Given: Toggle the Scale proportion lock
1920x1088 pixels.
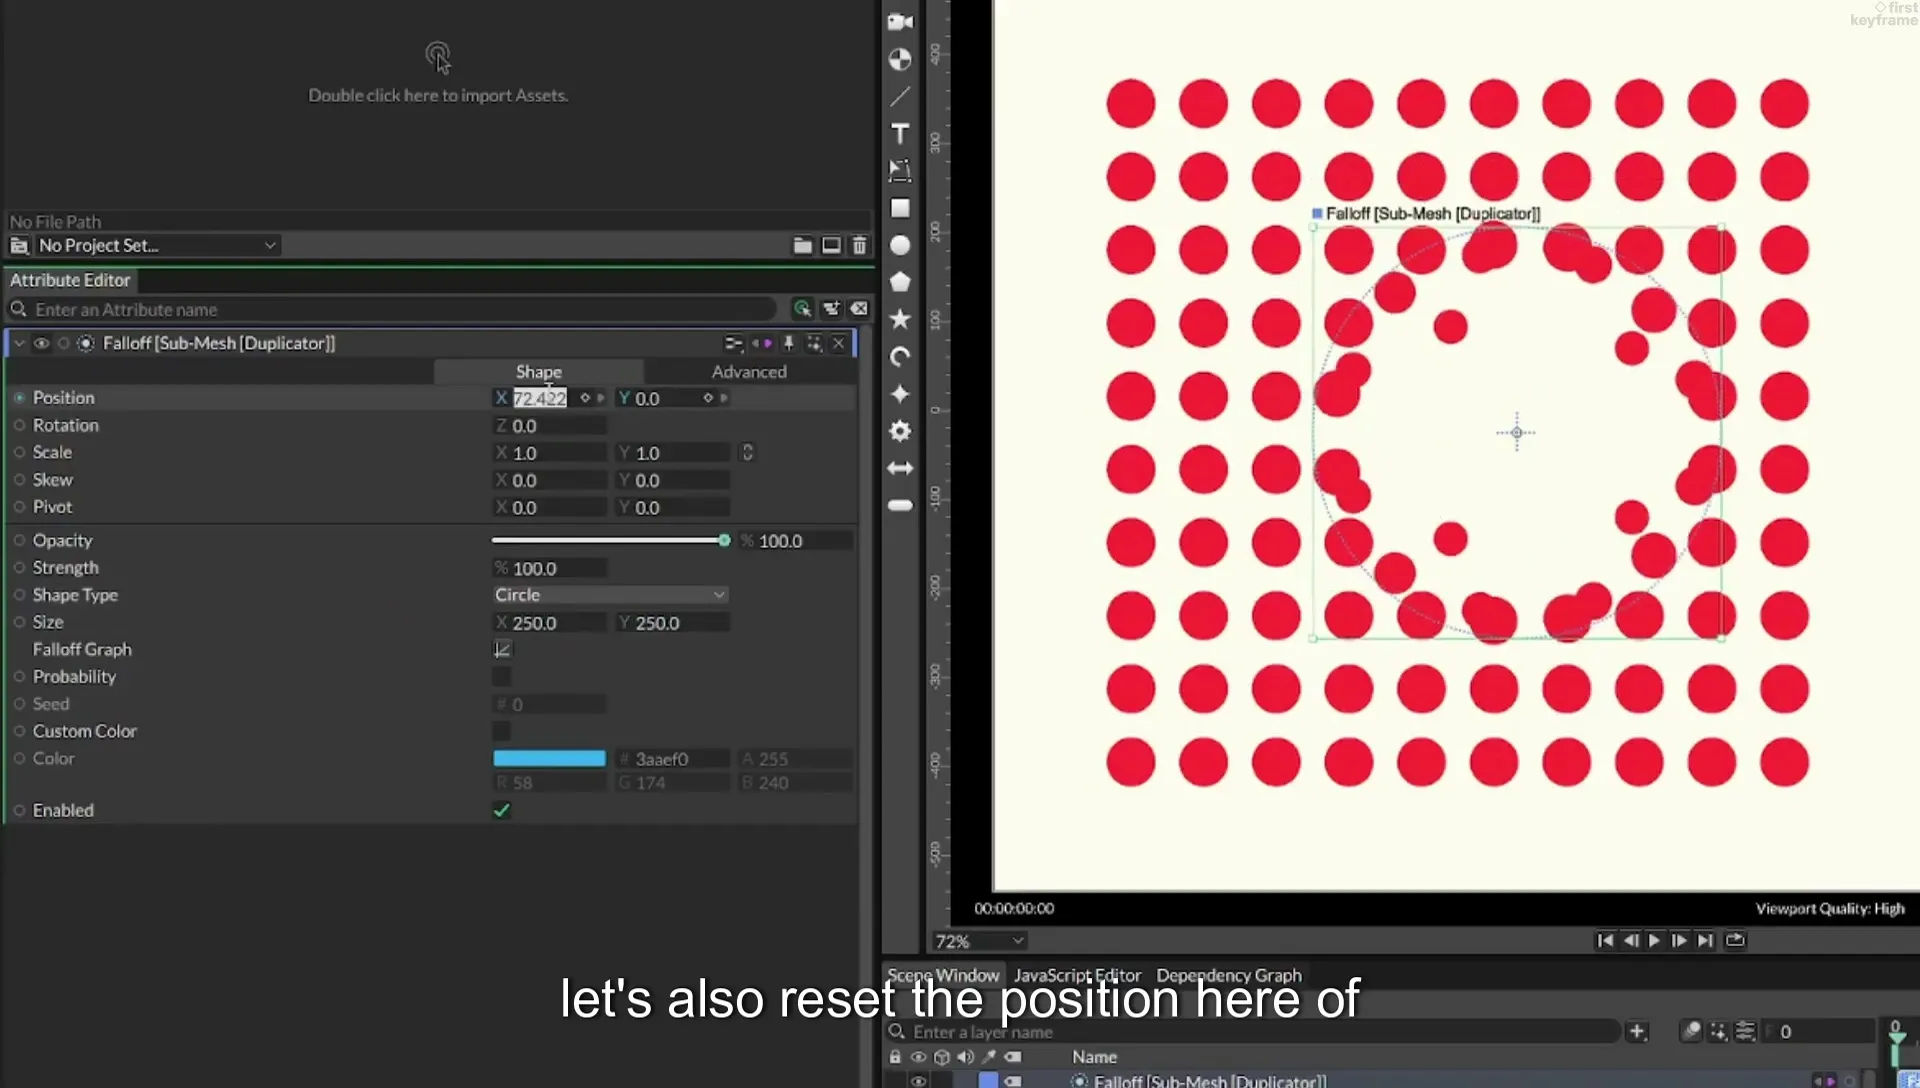Looking at the screenshot, I should 747,452.
